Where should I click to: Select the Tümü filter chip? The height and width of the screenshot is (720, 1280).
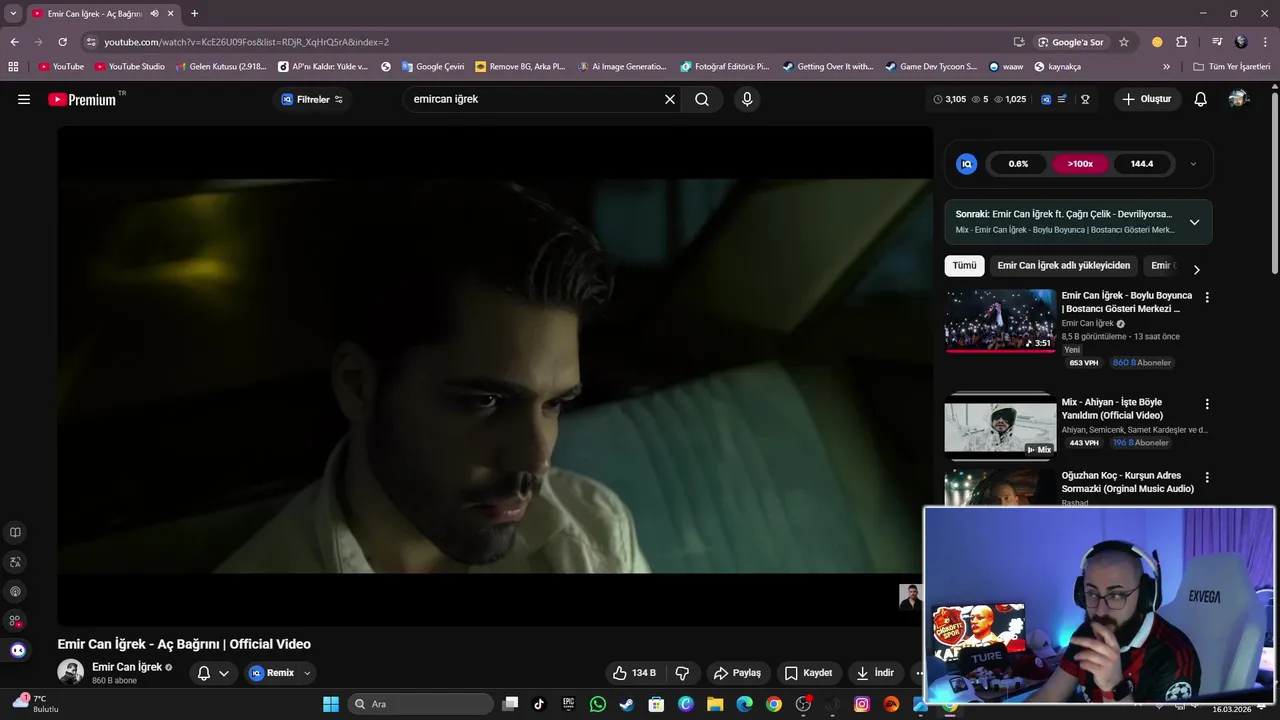(964, 266)
